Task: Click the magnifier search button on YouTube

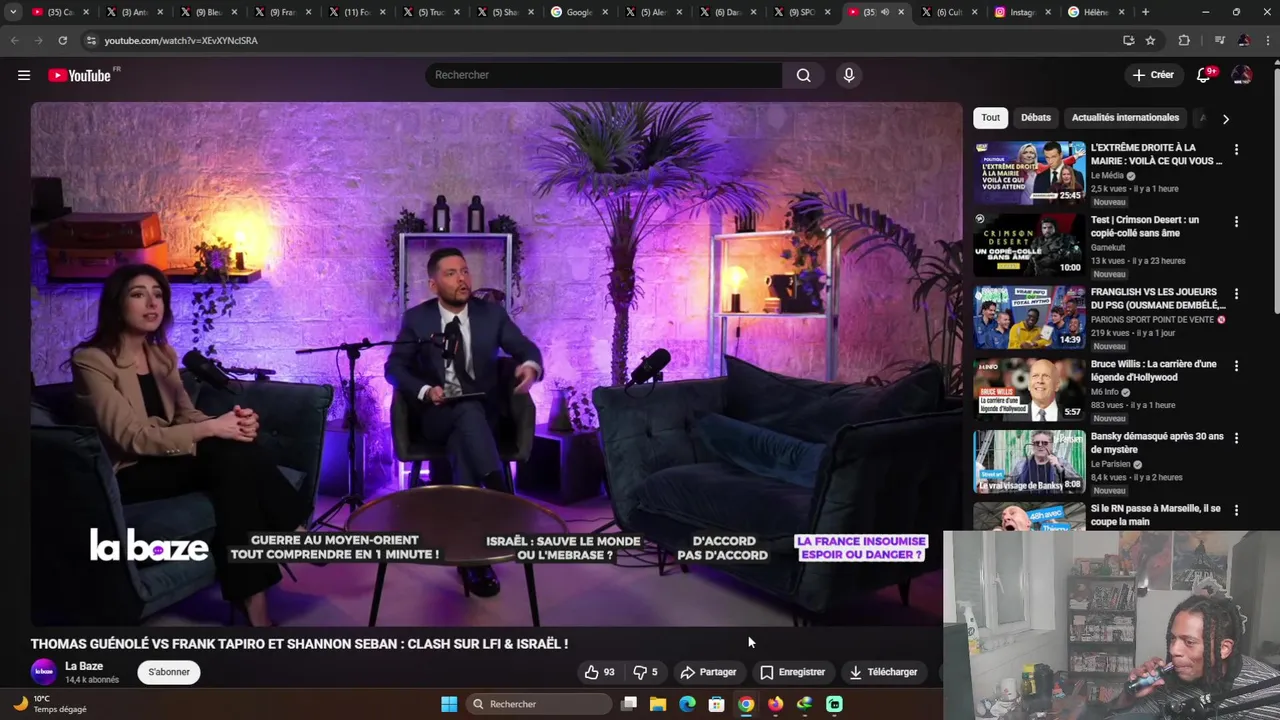Action: pos(804,75)
